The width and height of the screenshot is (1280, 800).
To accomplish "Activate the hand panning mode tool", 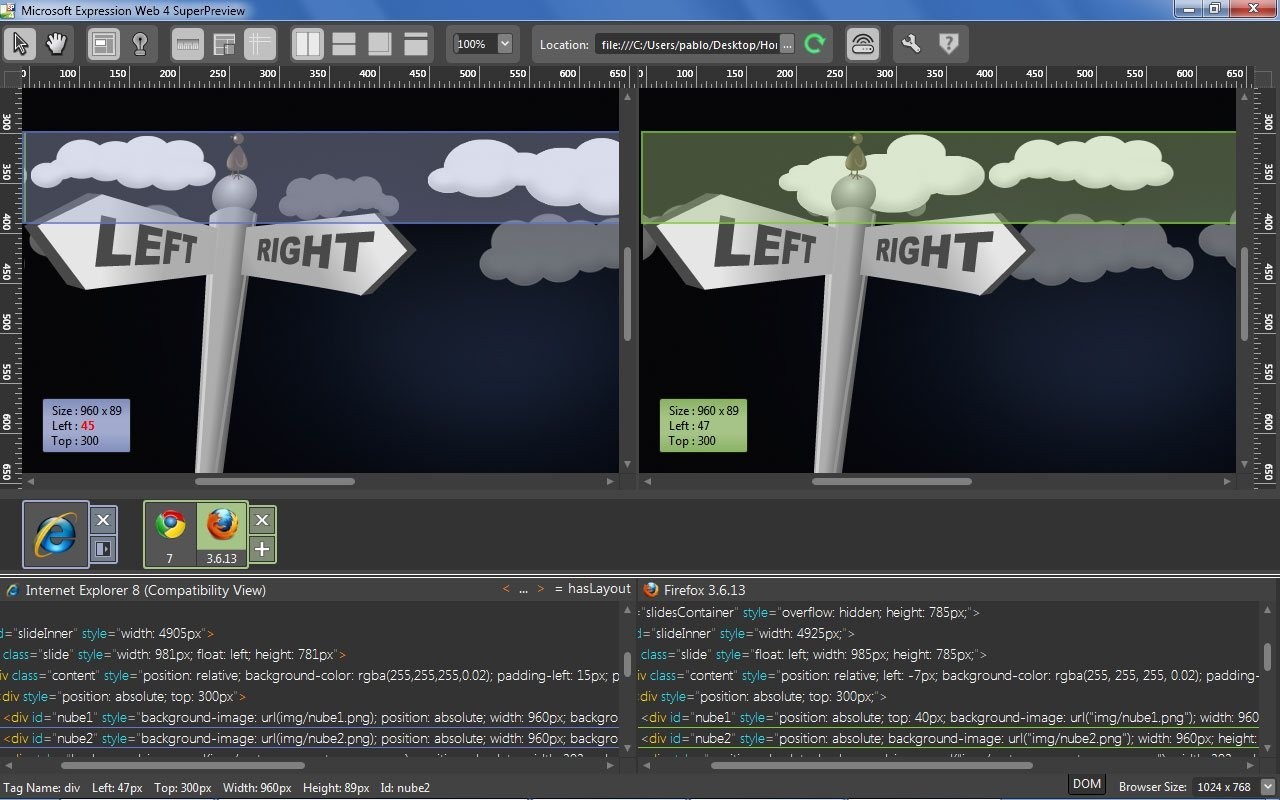I will click(x=56, y=44).
